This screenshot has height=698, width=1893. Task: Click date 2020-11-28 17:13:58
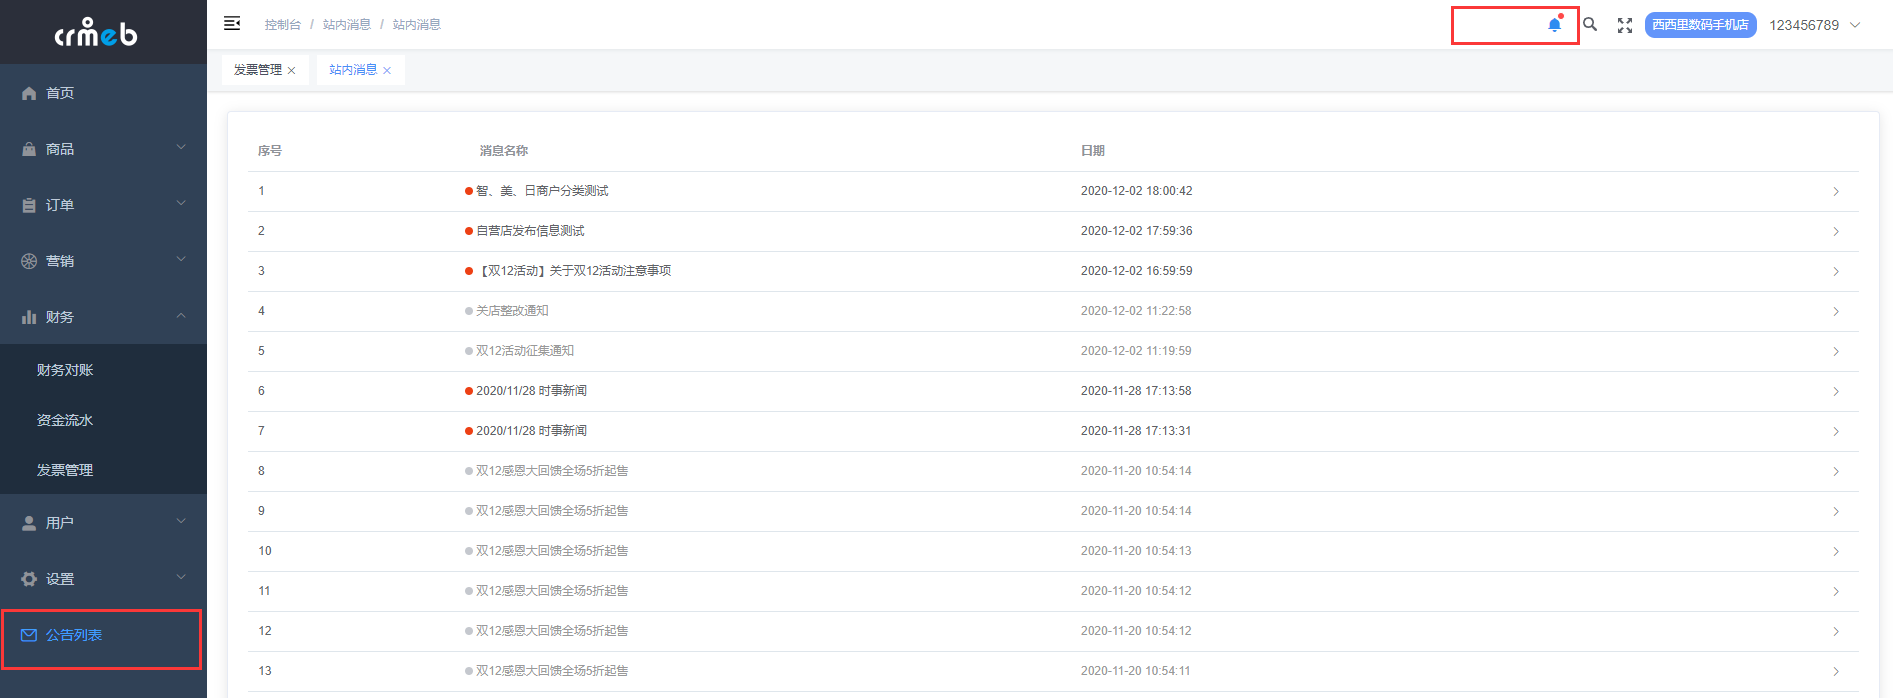coord(1136,391)
